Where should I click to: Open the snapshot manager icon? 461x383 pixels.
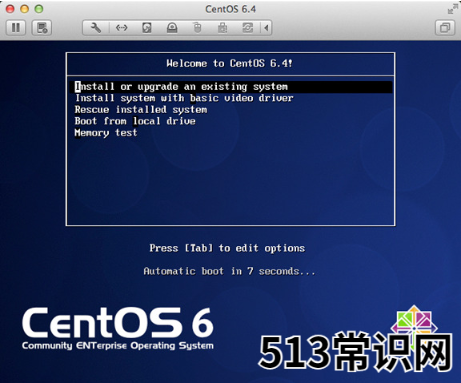tap(42, 28)
